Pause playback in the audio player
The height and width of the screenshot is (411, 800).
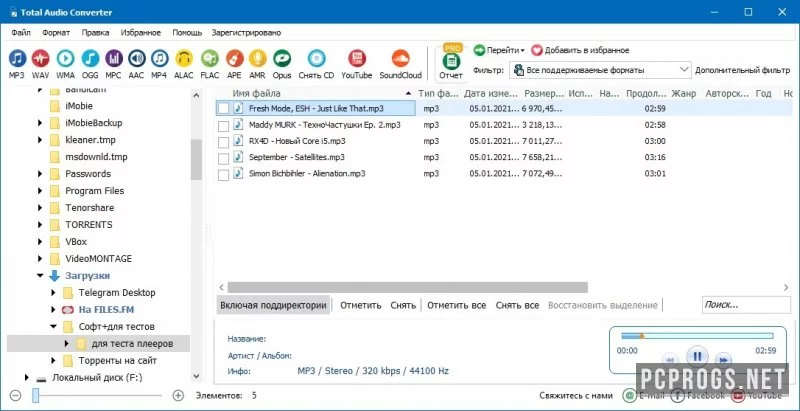(697, 356)
